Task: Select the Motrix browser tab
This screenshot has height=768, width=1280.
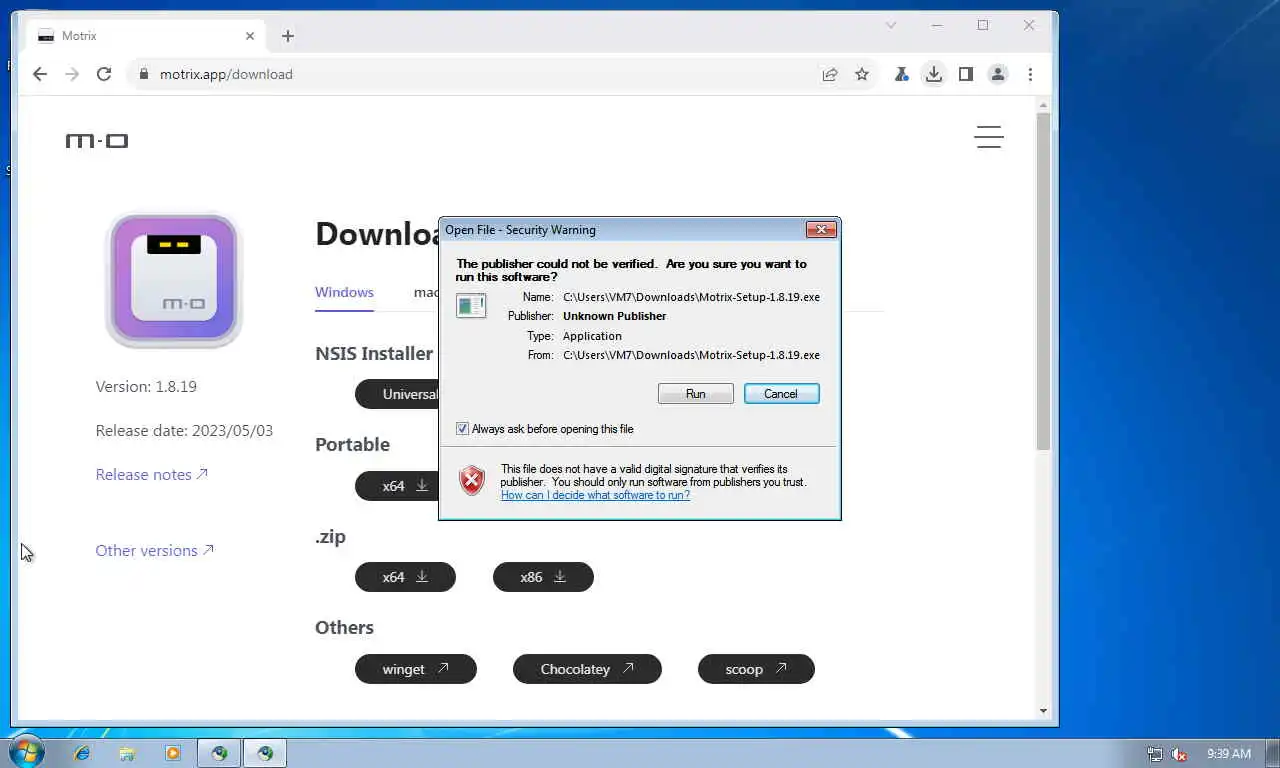Action: click(x=145, y=36)
